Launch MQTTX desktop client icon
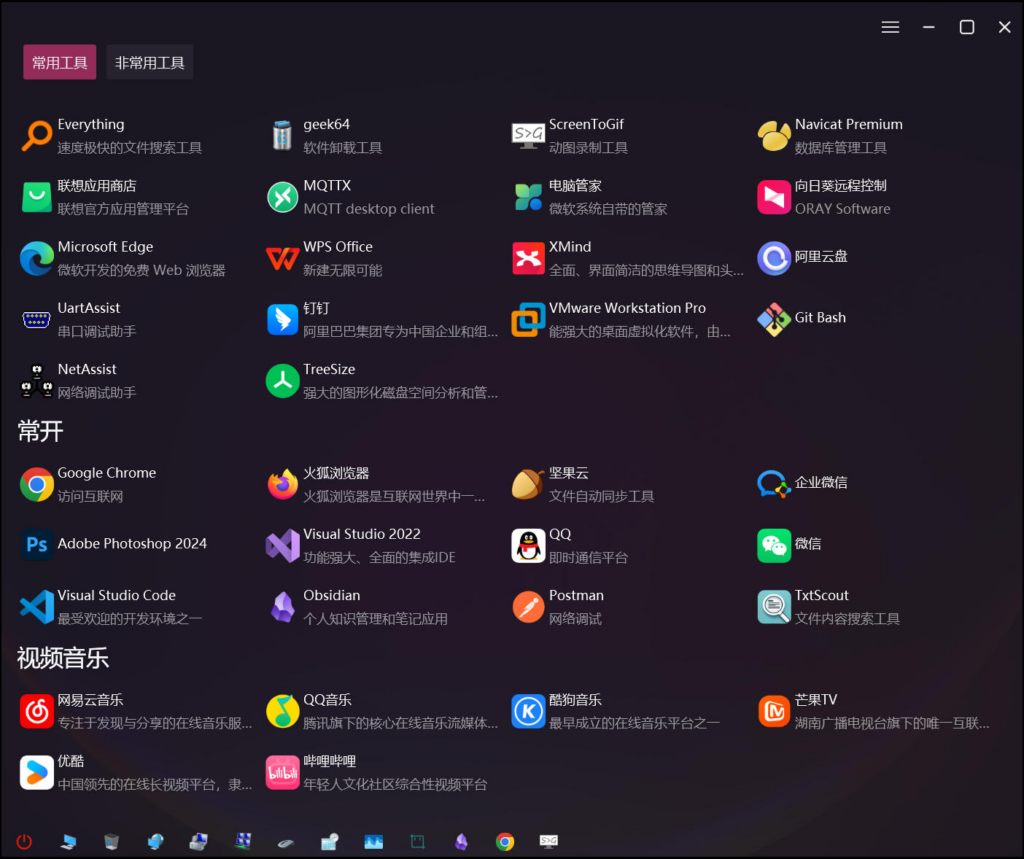The height and width of the screenshot is (859, 1024). (x=282, y=197)
